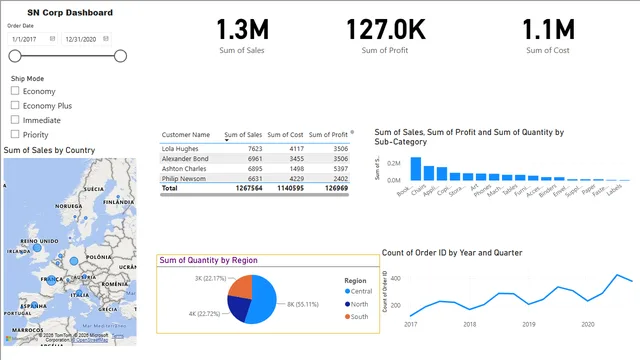Click the Sum of Quantity by Region title
The width and height of the screenshot is (640, 360).
[x=208, y=260]
